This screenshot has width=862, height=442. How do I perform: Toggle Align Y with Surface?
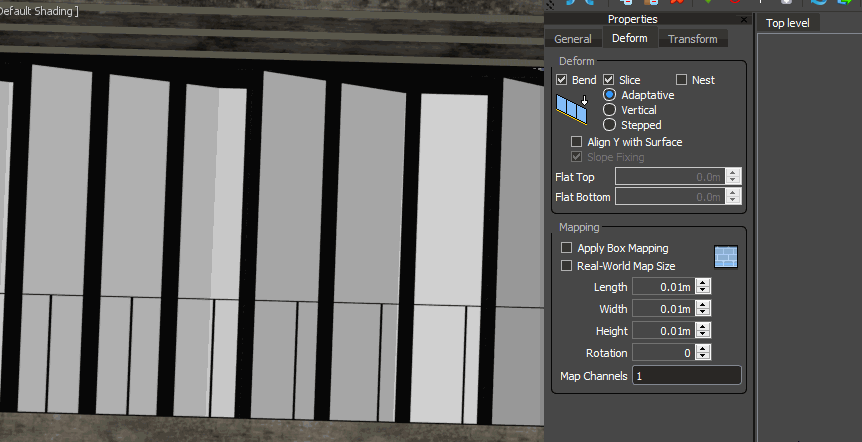(577, 142)
